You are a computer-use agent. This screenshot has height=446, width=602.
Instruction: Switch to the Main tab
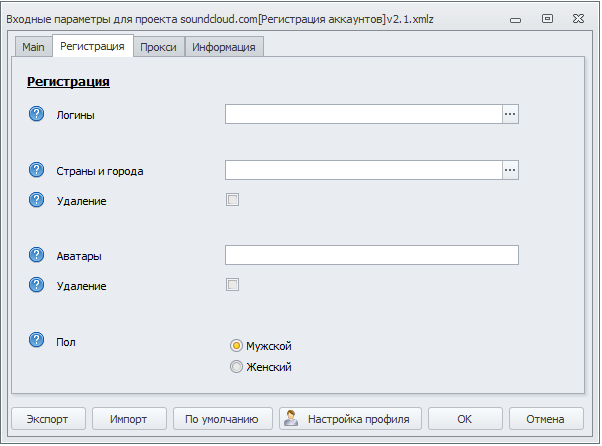[33, 47]
